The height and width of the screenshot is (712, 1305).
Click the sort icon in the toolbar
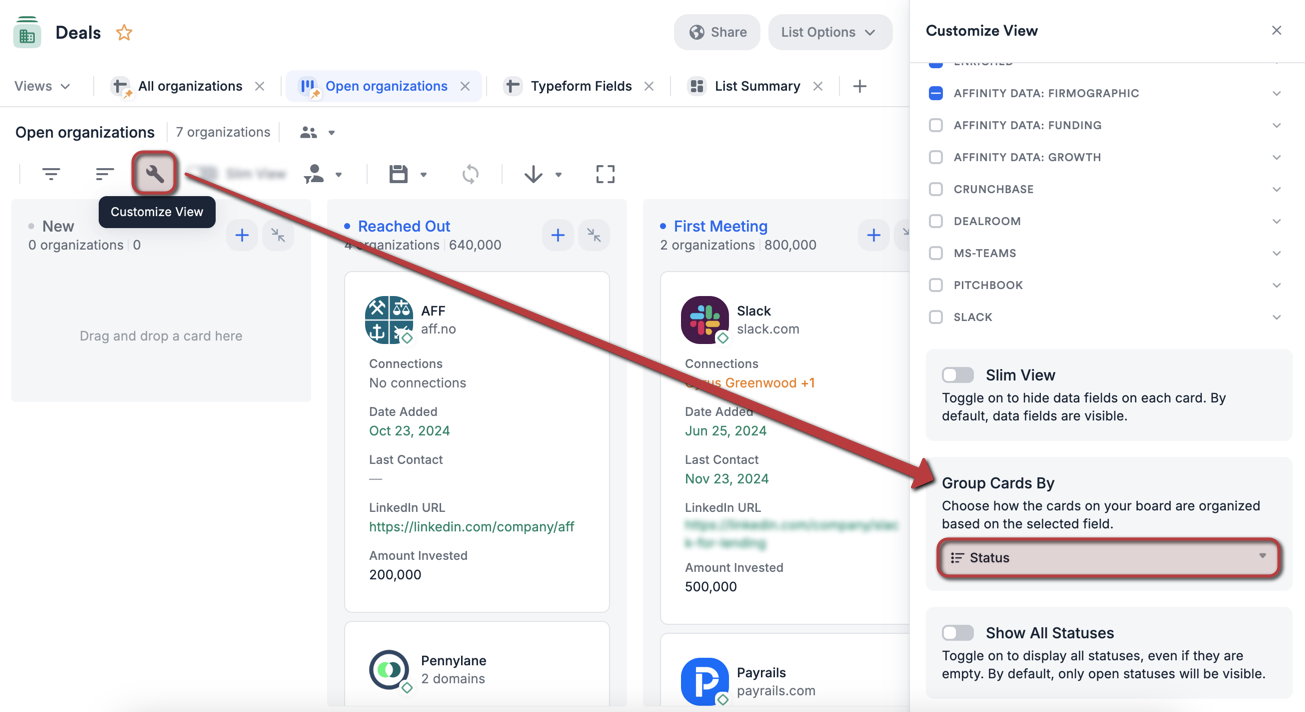(x=104, y=173)
